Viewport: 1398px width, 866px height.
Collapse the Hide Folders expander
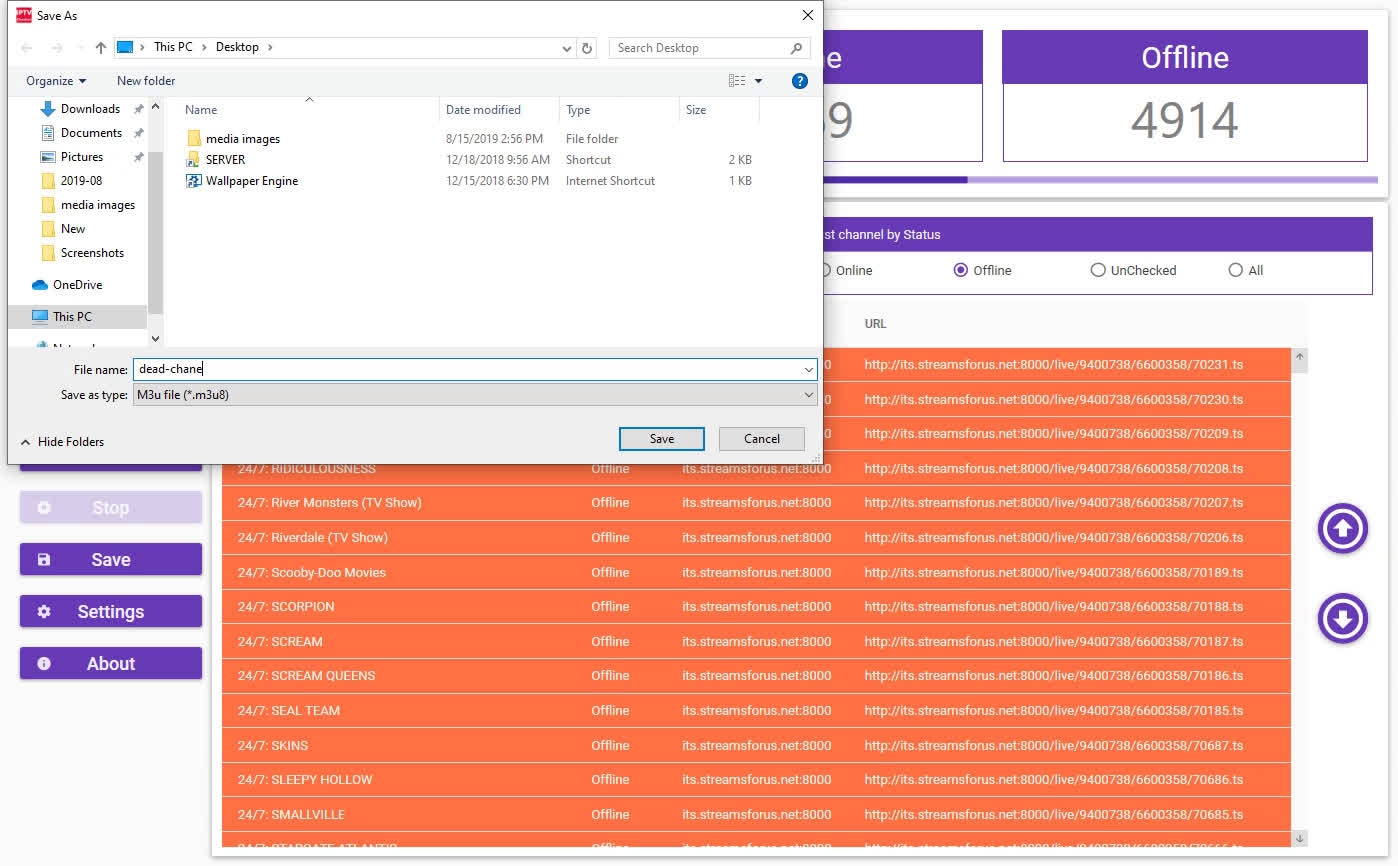pyautogui.click(x=62, y=442)
